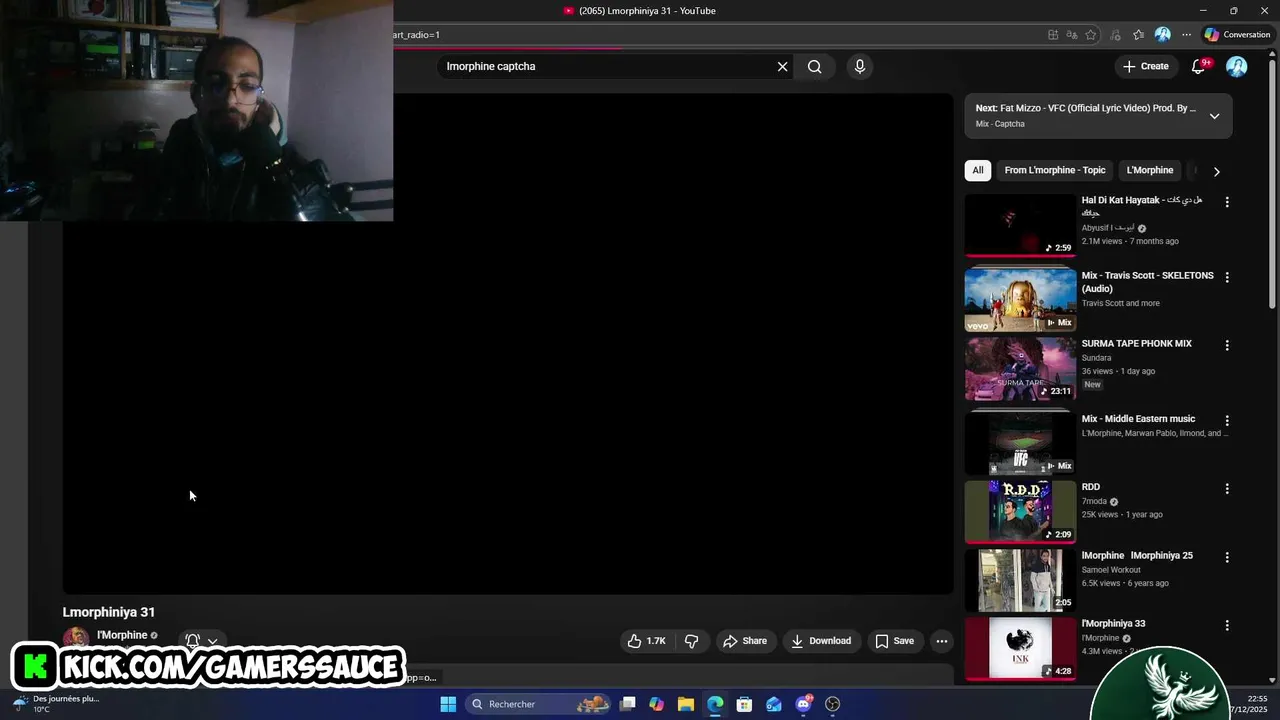Screen dimensions: 1280x720
Task: Click the browser address bar
Action: [715, 35]
